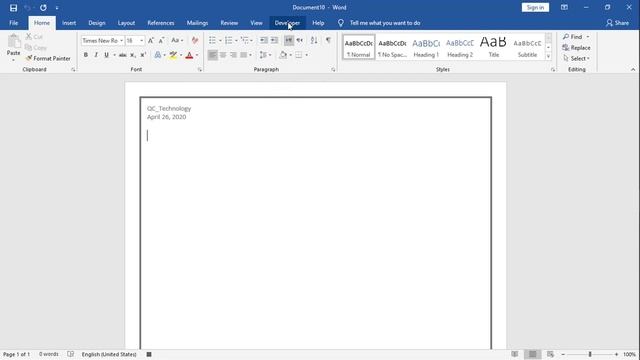Toggle left-to-right text direction
Image resolution: width=640 pixels, height=360 pixels.
tap(289, 40)
